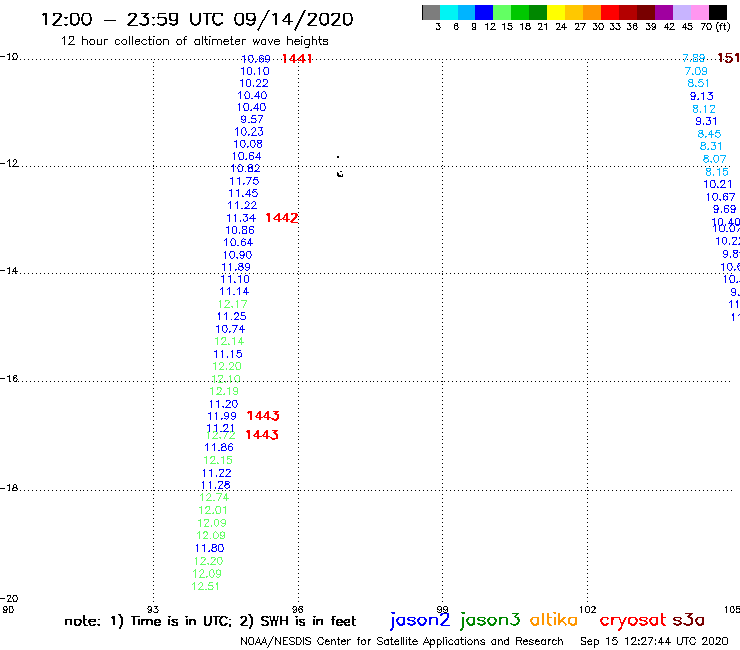Click the 10.74 wave height value
The image size is (740, 650).
230,329
